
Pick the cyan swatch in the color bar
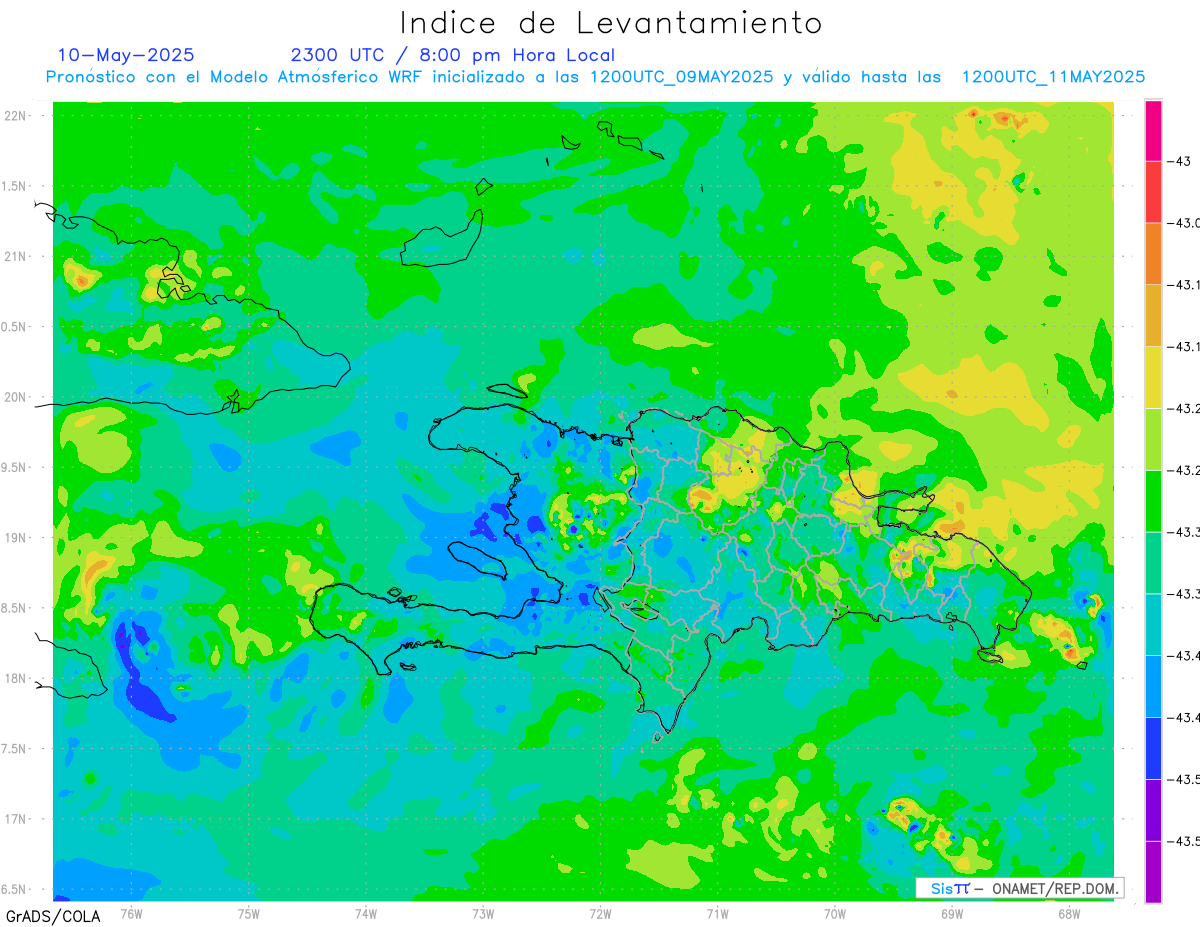point(1153,625)
